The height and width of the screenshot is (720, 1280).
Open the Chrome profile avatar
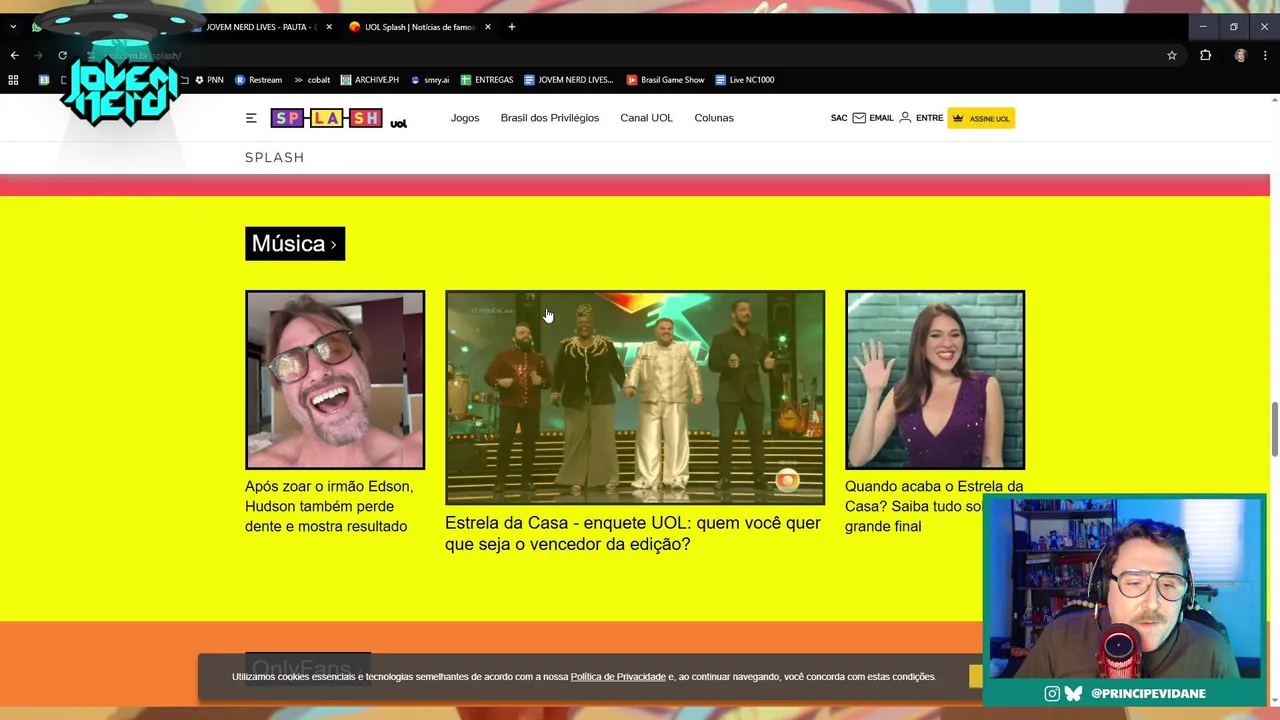[x=1240, y=55]
